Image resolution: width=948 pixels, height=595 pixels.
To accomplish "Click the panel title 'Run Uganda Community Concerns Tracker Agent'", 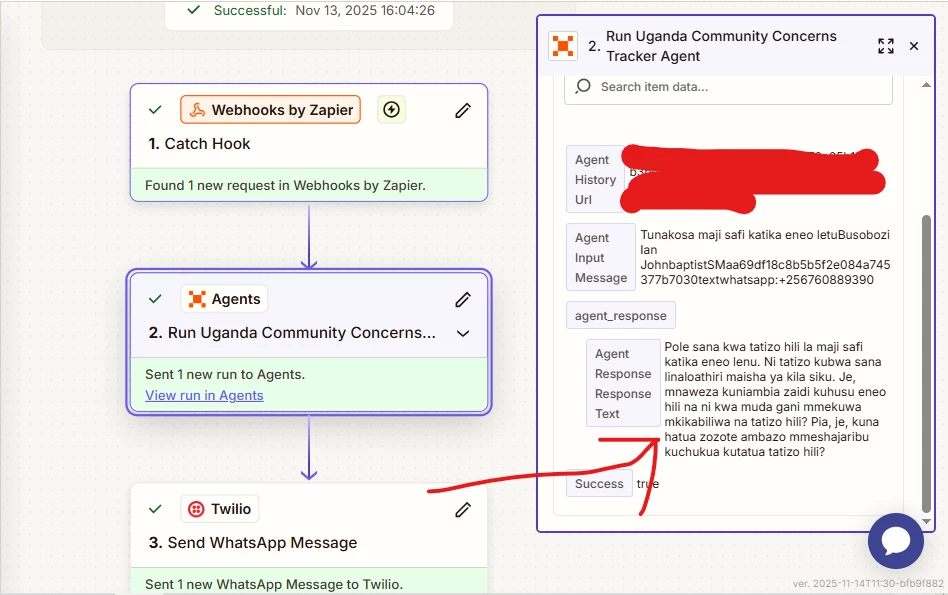I will point(721,46).
